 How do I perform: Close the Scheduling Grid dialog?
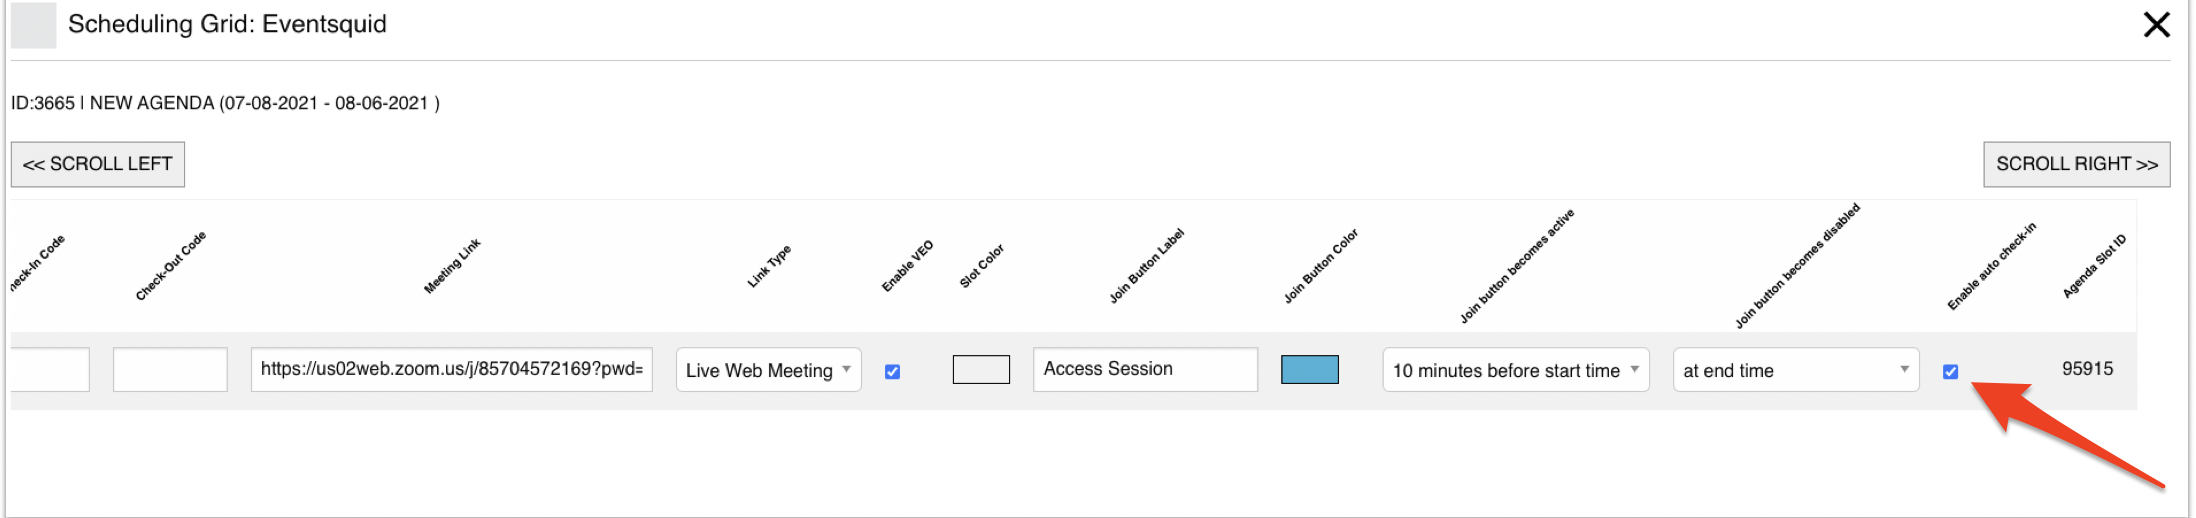[x=2156, y=25]
